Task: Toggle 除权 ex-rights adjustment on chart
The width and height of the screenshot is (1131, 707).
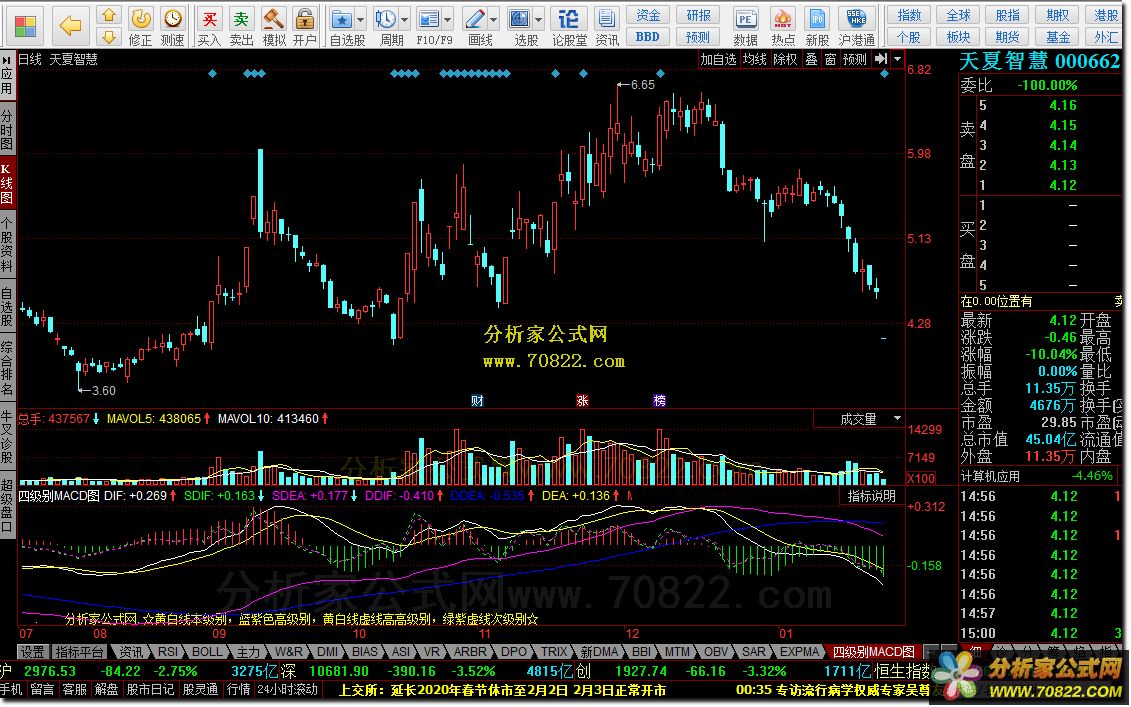Action: 786,60
